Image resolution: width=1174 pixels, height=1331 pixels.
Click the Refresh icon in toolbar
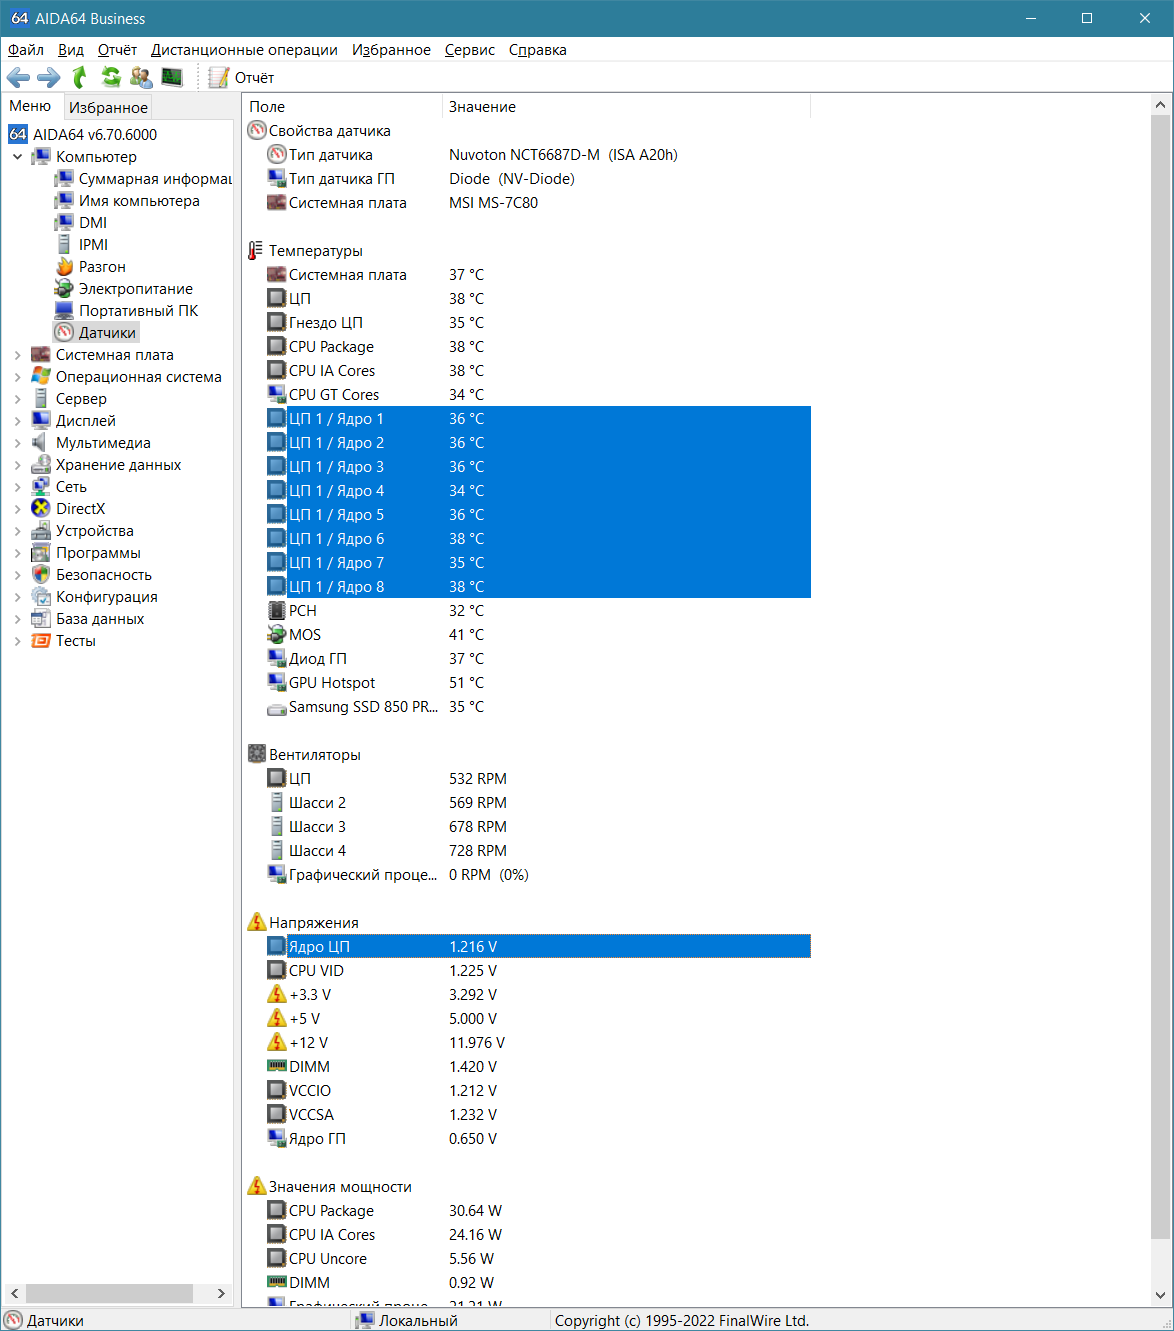(x=111, y=77)
